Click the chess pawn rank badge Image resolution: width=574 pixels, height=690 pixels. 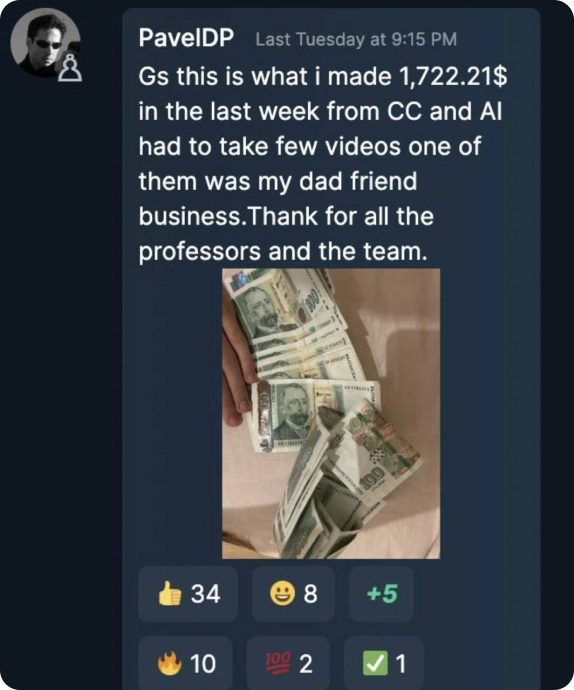70,70
